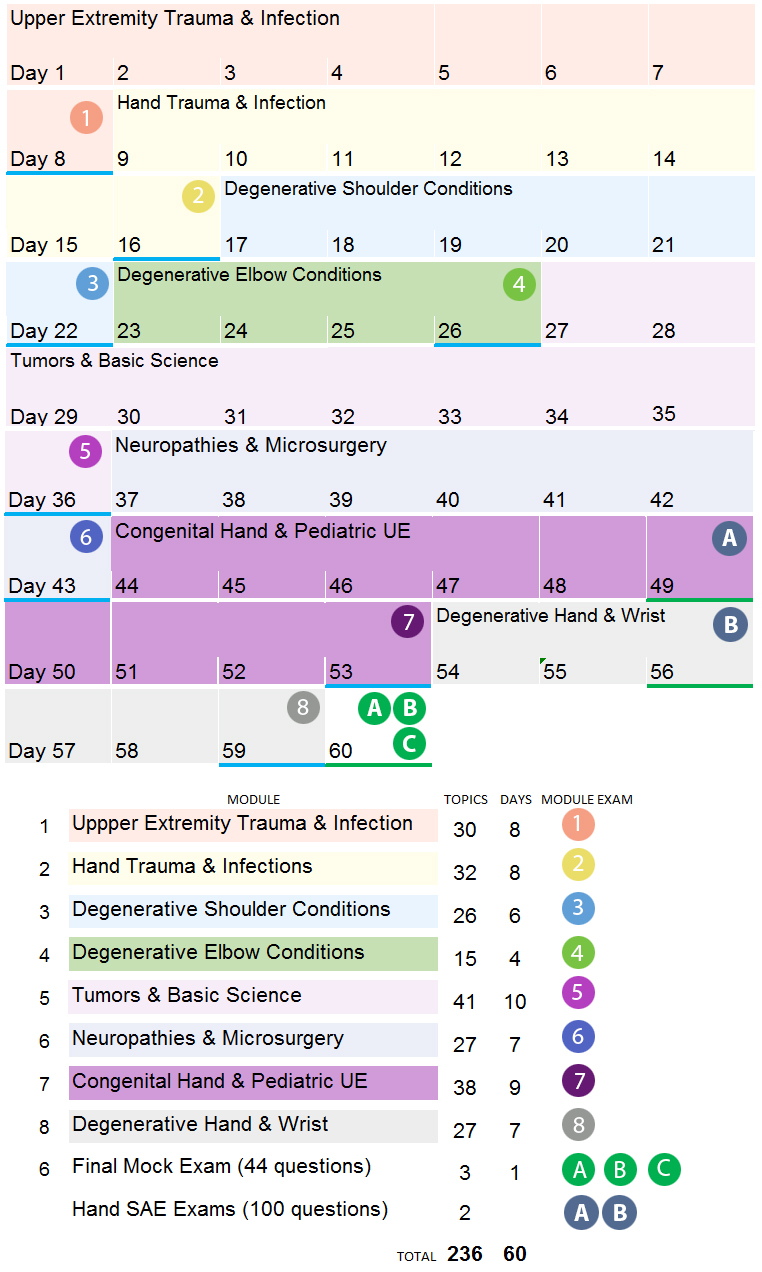Select Congenital Hand & Pediatric UE legend row
This screenshot has height=1272, width=762.
(x=253, y=1082)
